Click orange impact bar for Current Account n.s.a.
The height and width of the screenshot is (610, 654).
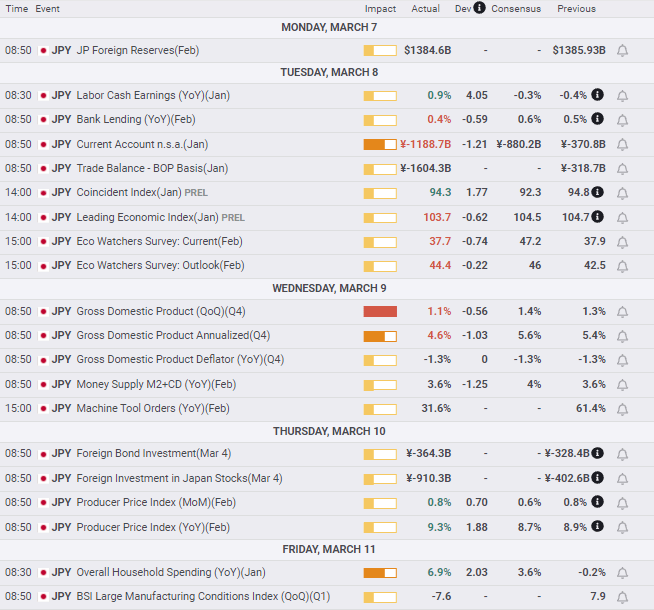pos(380,145)
